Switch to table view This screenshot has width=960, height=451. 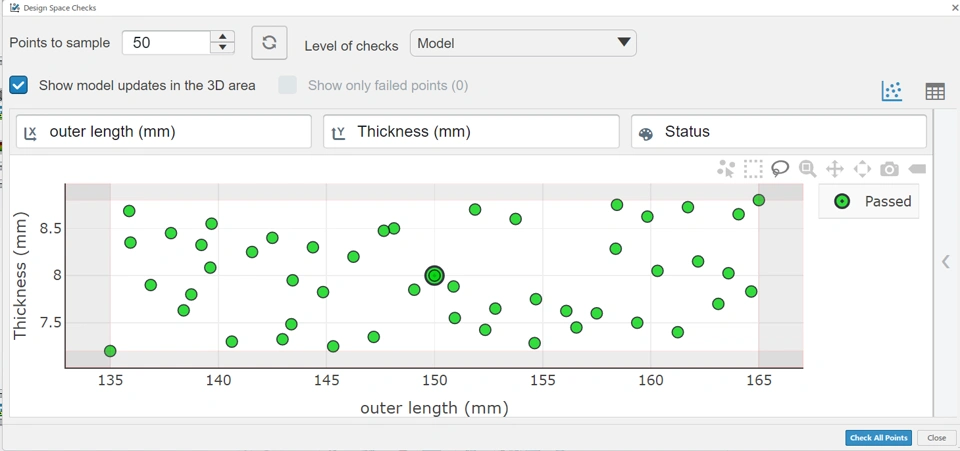pyautogui.click(x=935, y=91)
